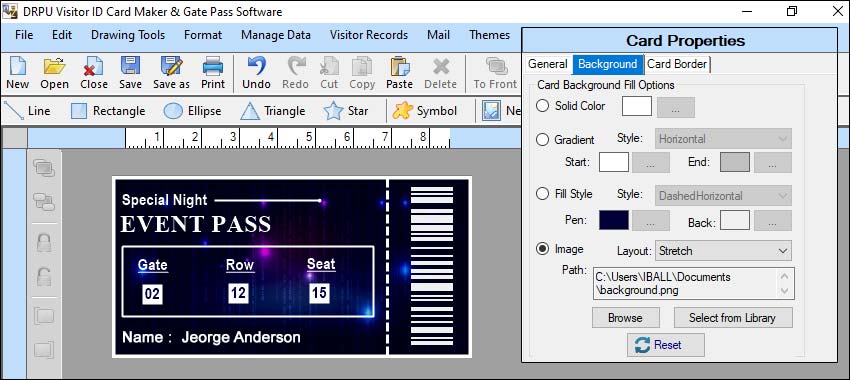Undo the last action
850x380 pixels.
point(256,73)
